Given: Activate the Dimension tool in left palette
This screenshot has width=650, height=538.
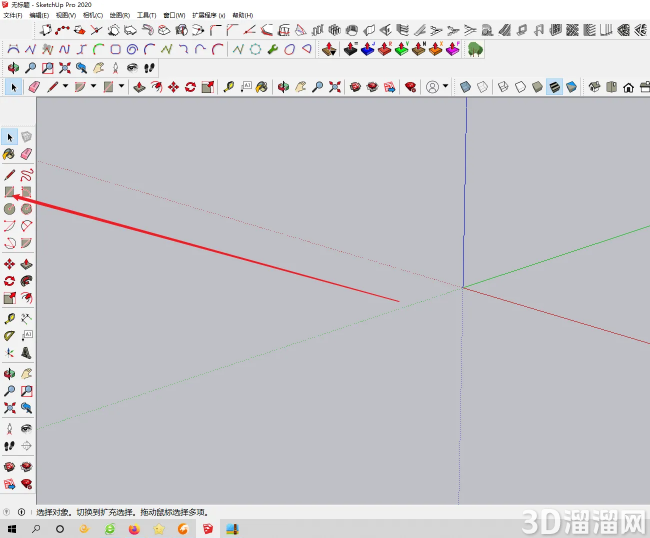Looking at the screenshot, I should [x=26, y=318].
